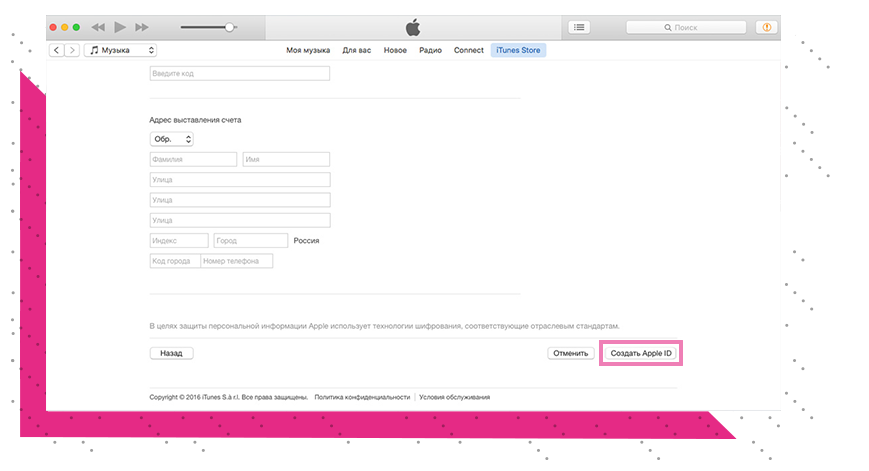
Task: Click the Создать Apple ID button
Action: coord(641,353)
